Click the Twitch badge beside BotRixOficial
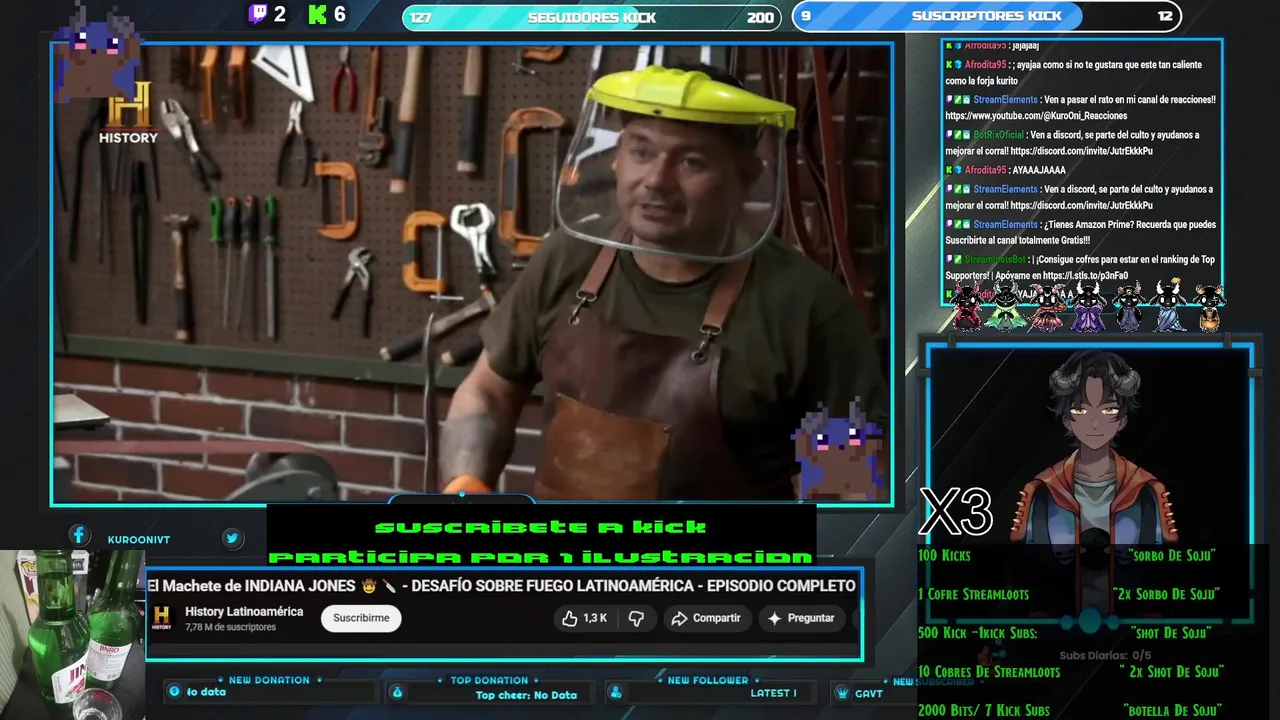 click(949, 135)
